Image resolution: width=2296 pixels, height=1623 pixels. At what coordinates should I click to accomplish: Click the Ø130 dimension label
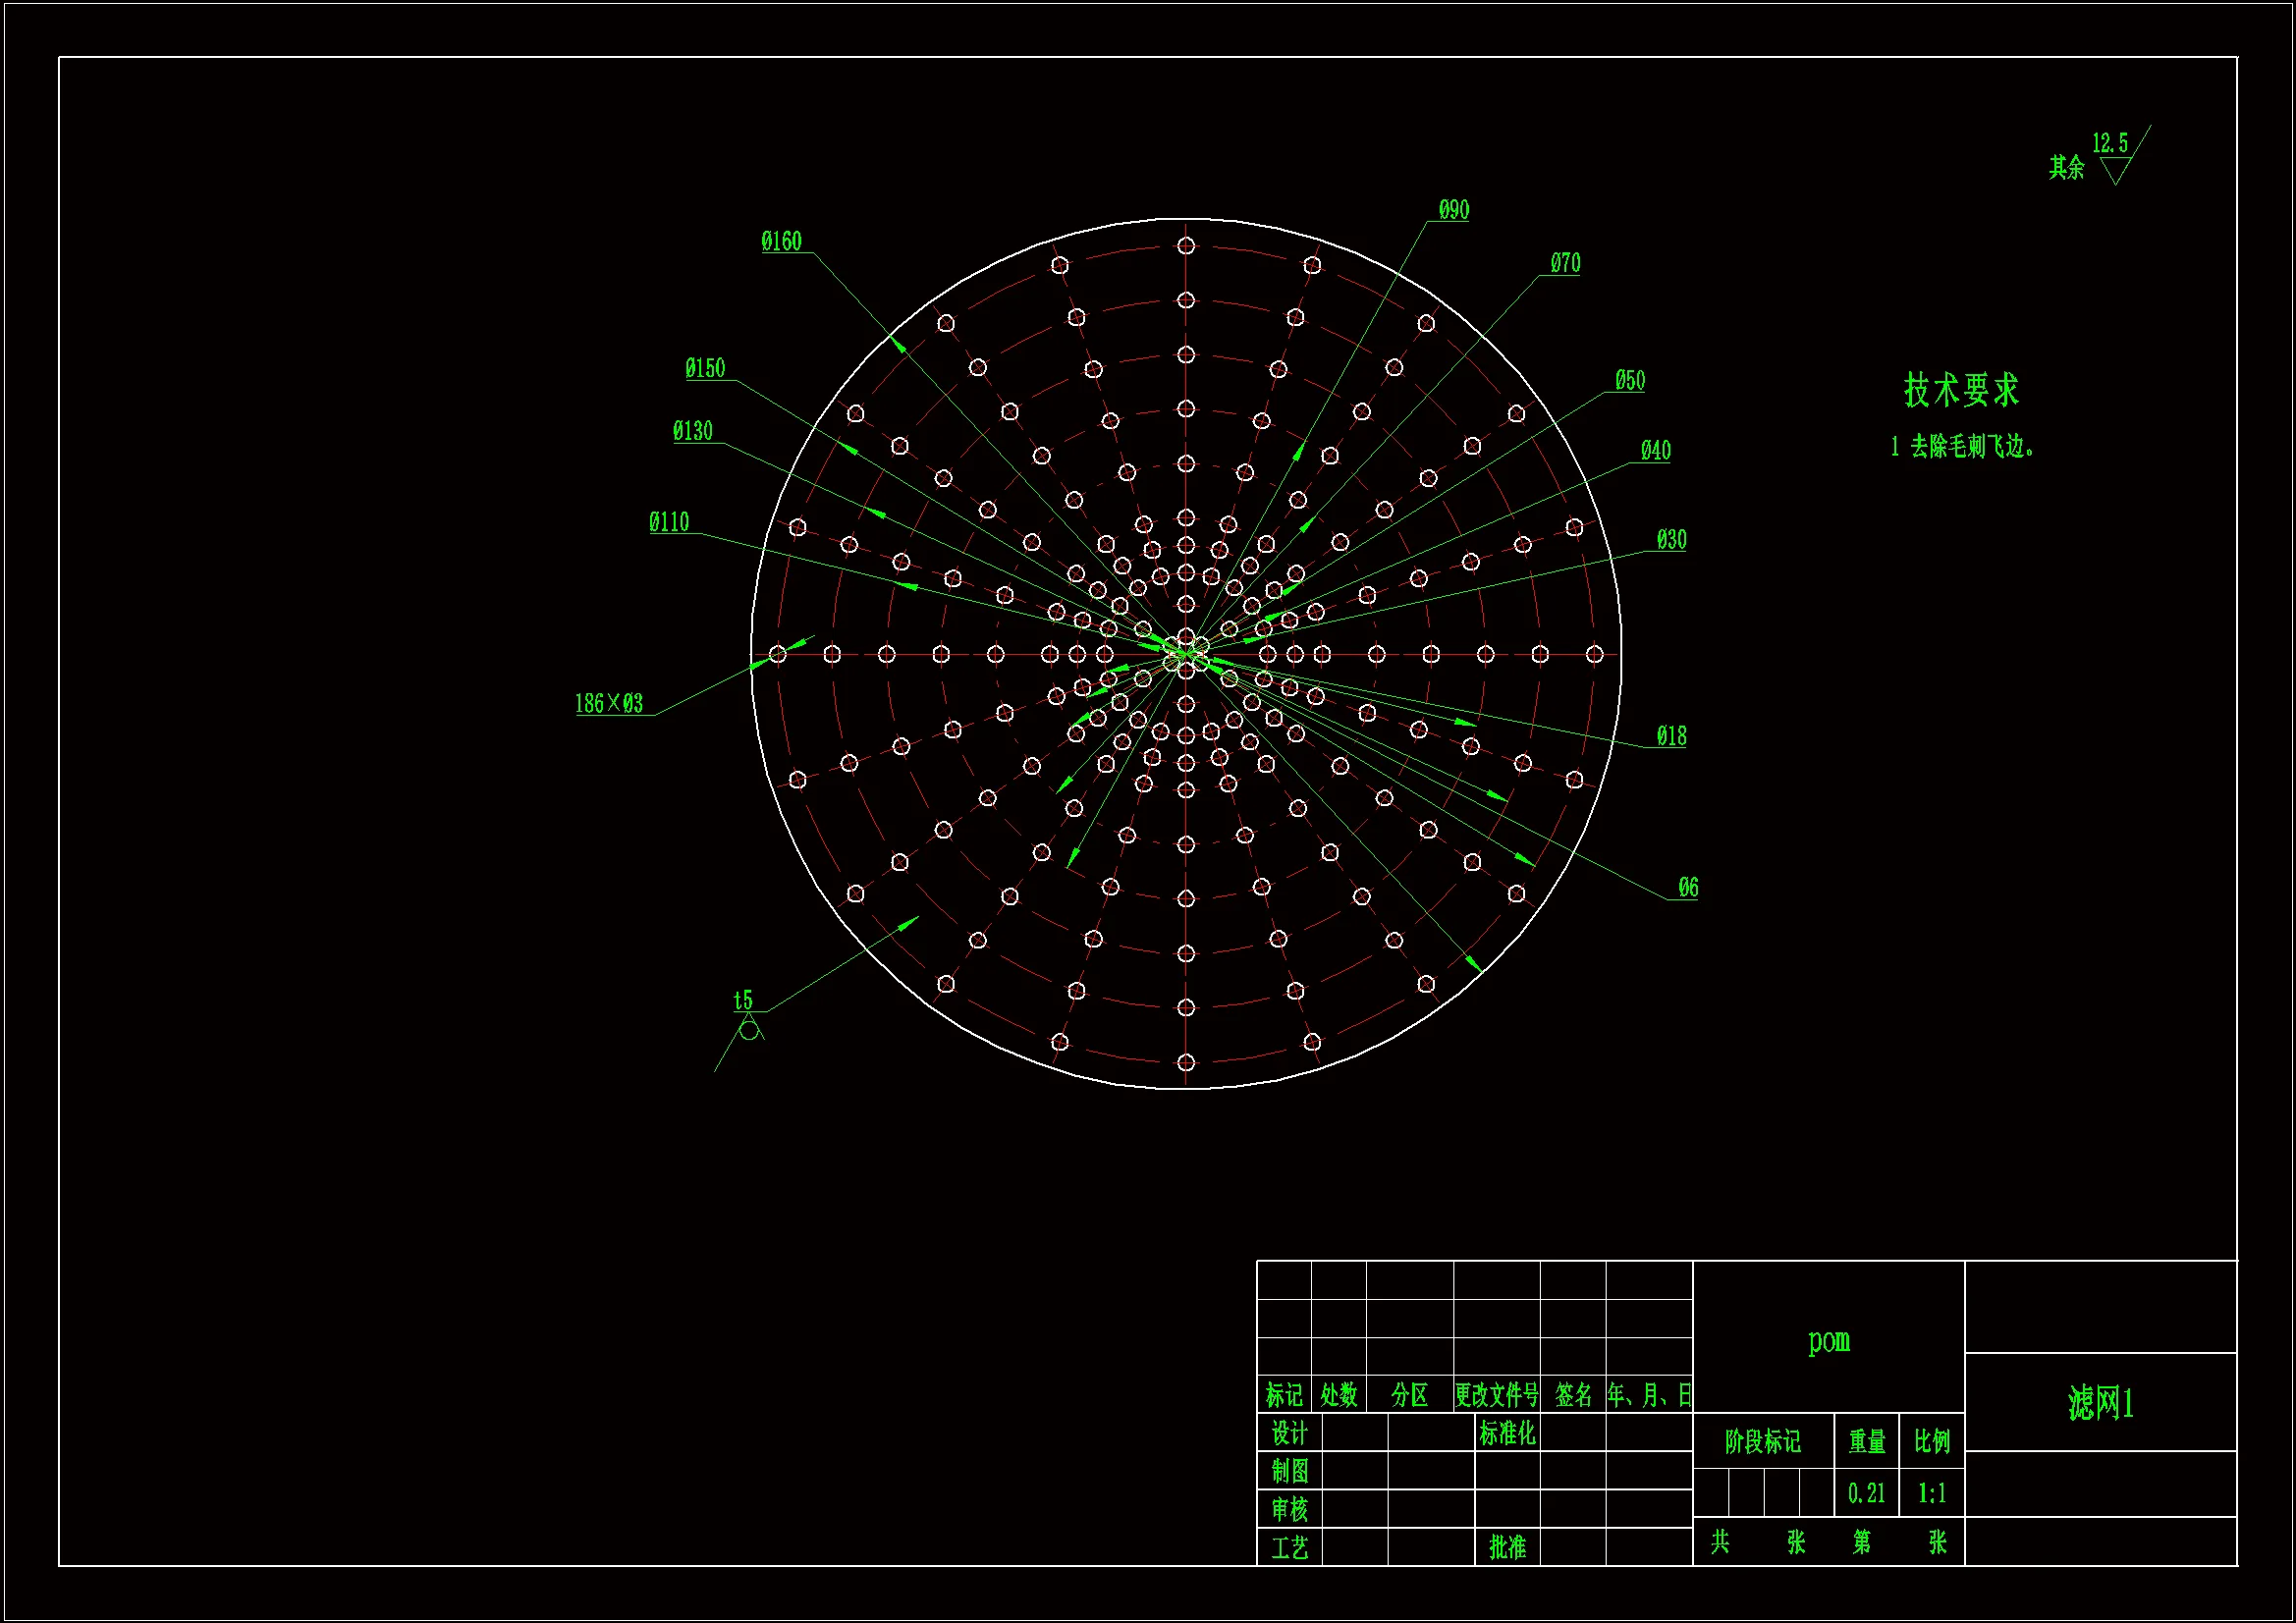click(x=692, y=431)
